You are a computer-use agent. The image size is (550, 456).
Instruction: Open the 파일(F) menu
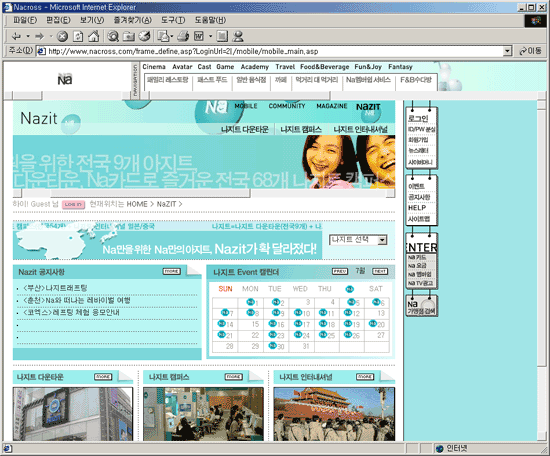coord(25,20)
